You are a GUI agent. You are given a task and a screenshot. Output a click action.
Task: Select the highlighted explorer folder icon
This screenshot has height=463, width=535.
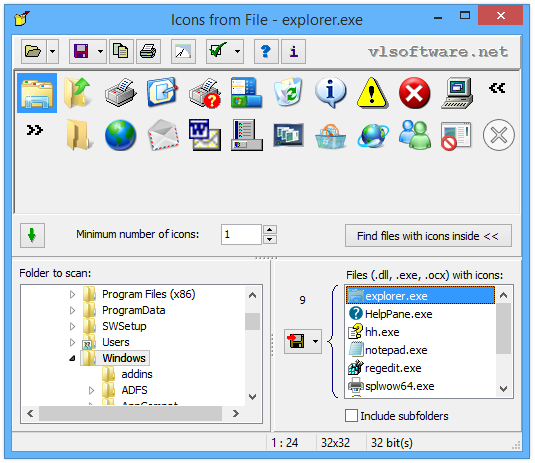click(x=37, y=93)
